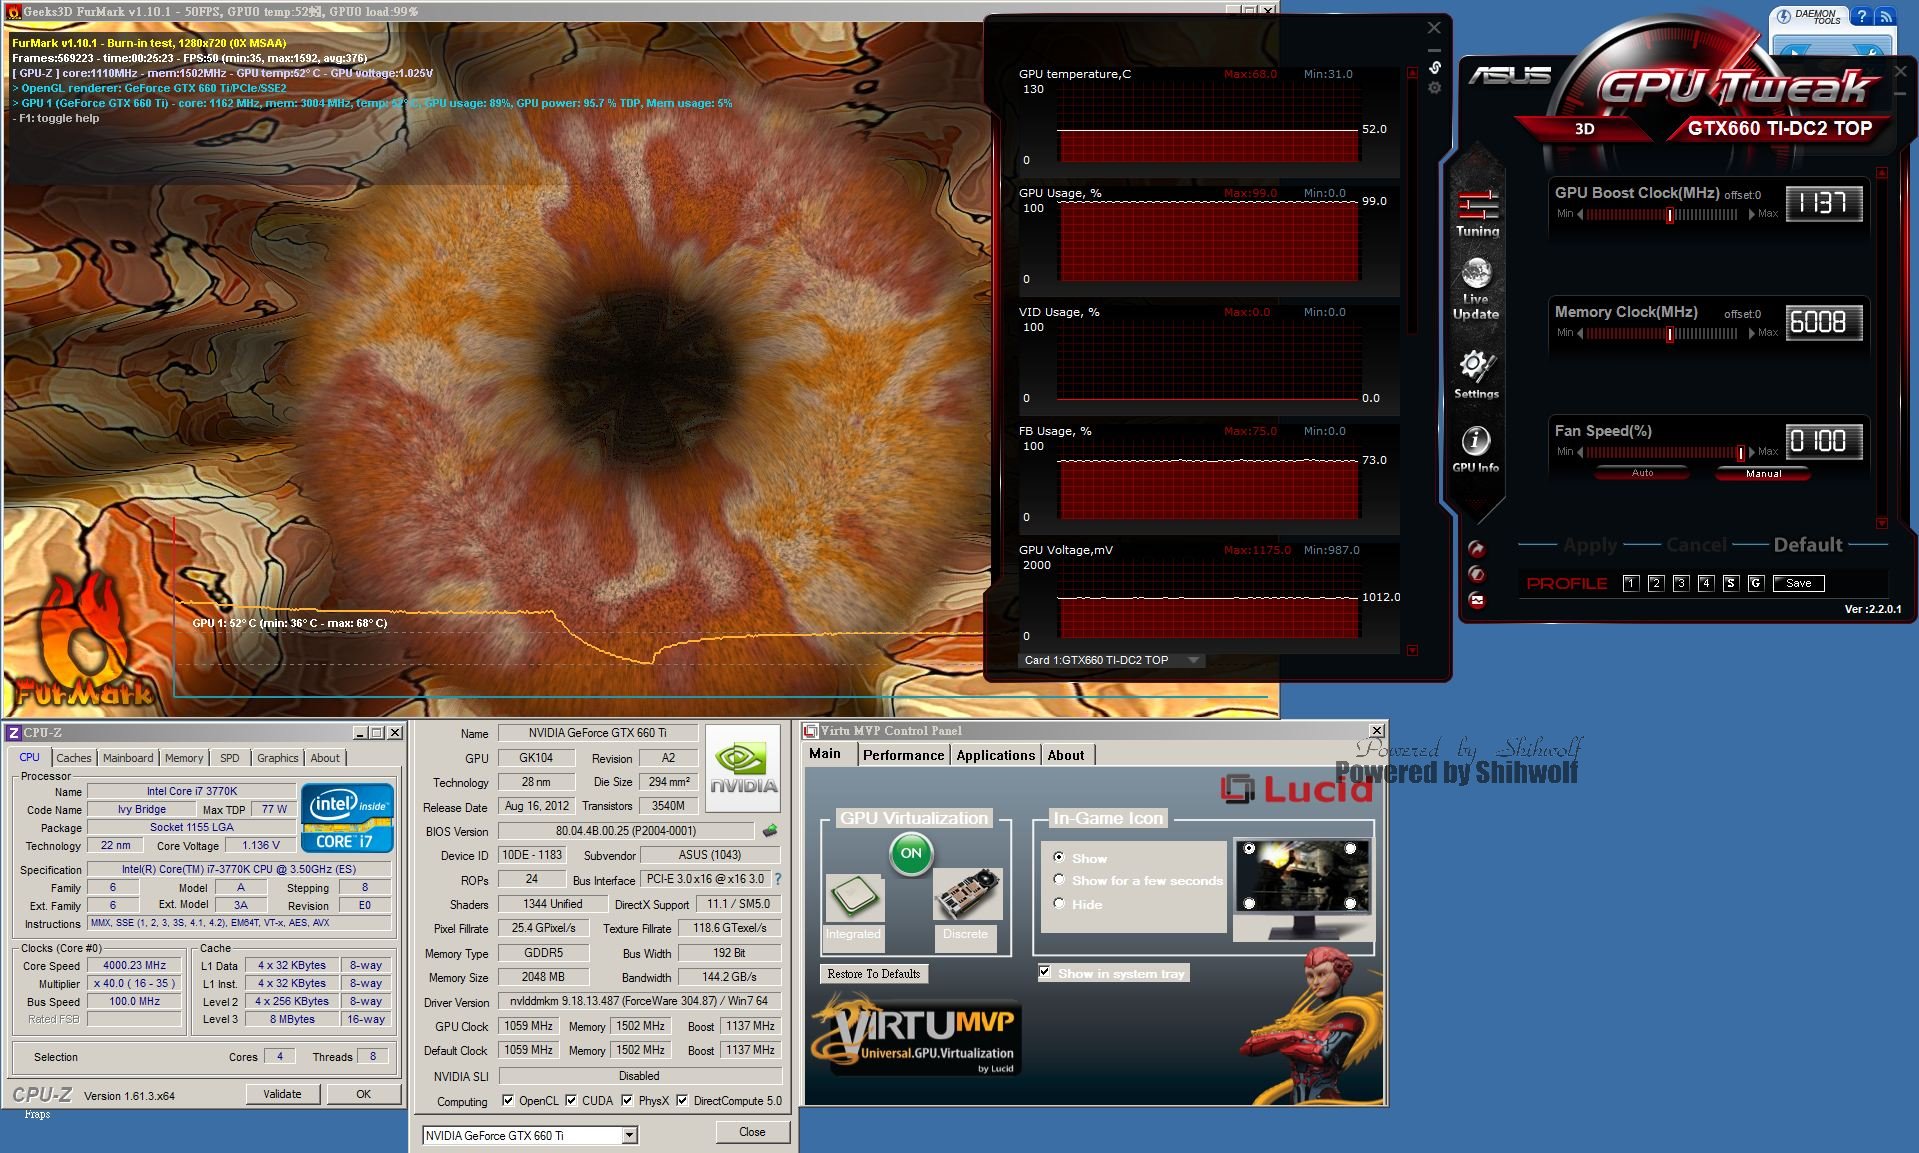Click the GPU Boost Clock value field 1137

click(x=1824, y=203)
